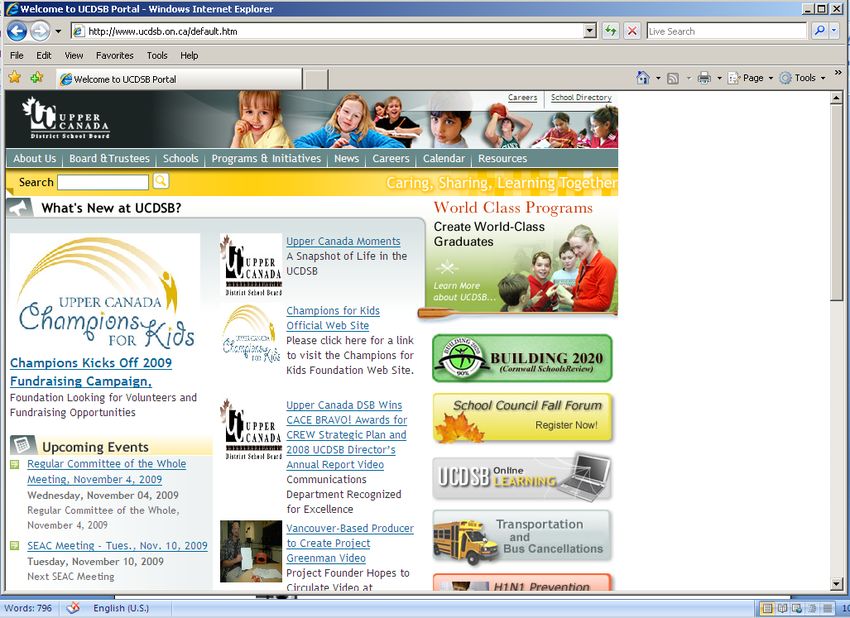Click the page scrollbar up arrow

837,98
